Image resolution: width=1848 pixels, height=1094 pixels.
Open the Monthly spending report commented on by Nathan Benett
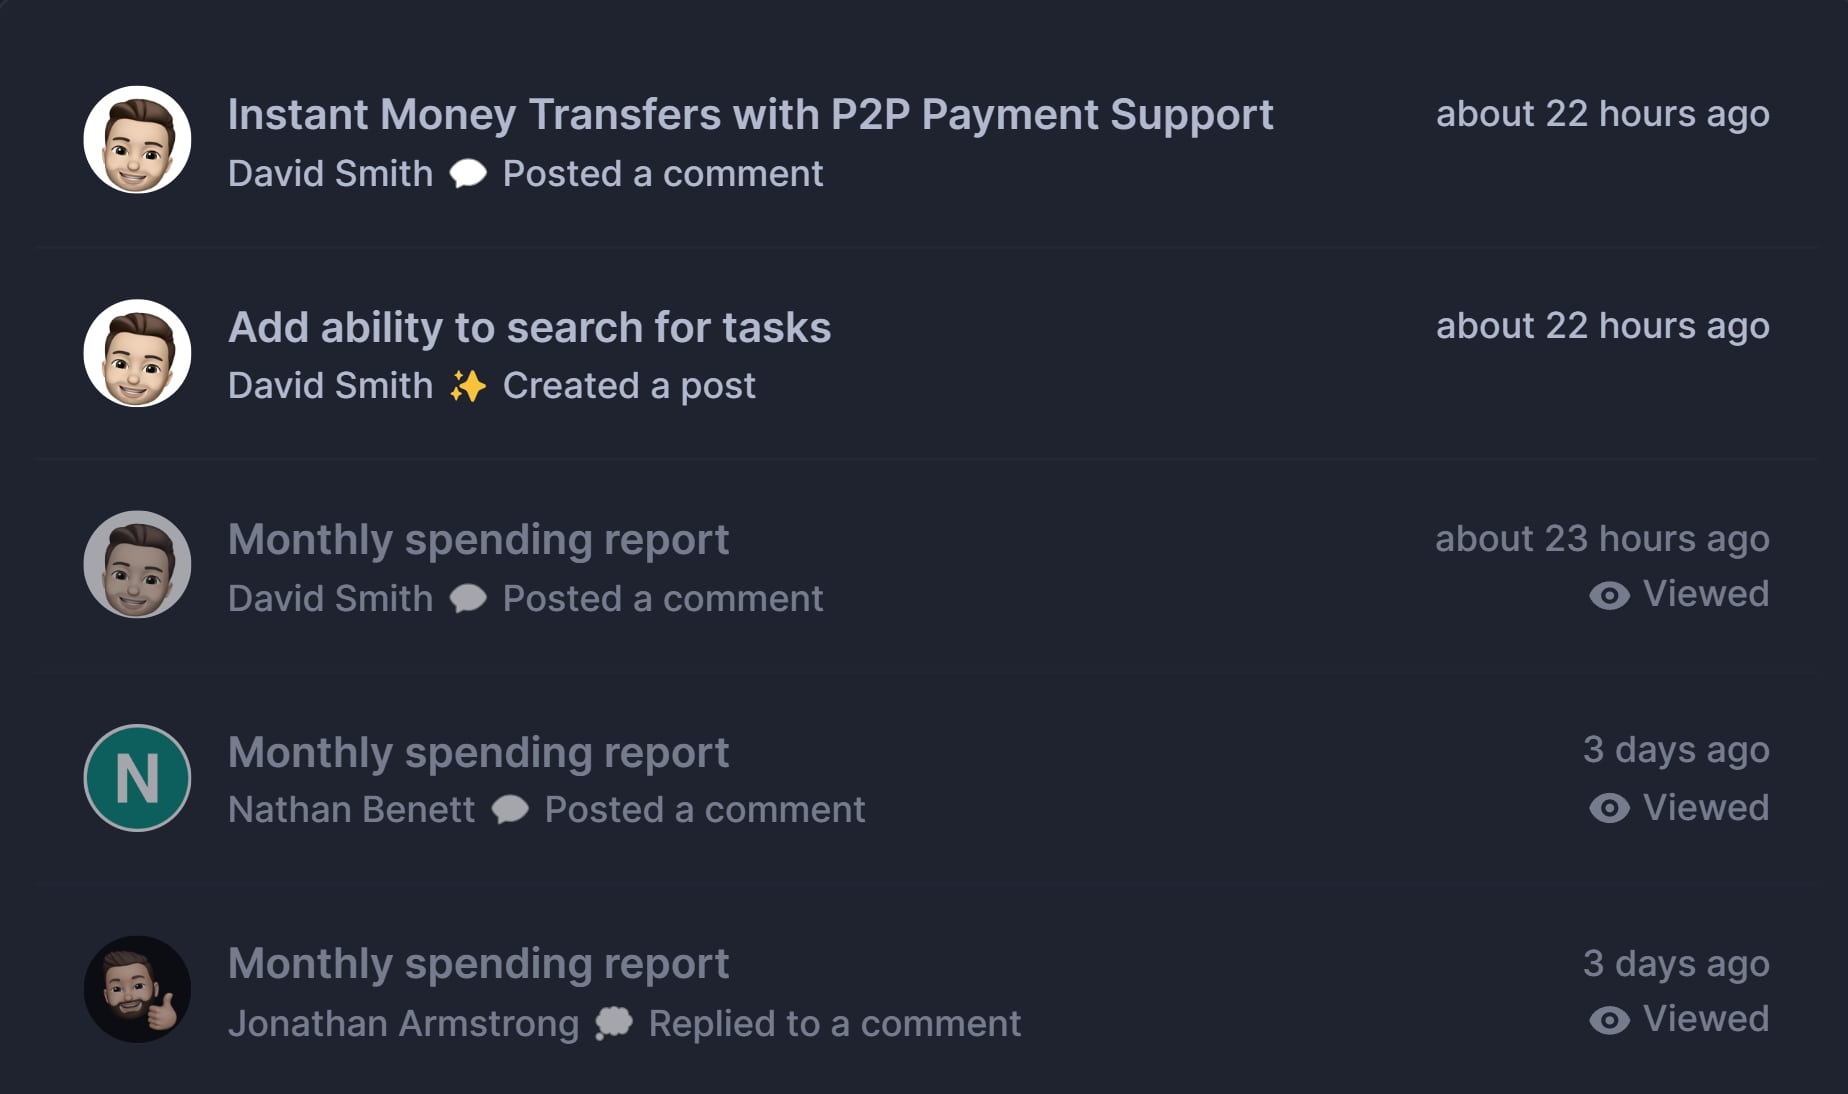click(478, 753)
